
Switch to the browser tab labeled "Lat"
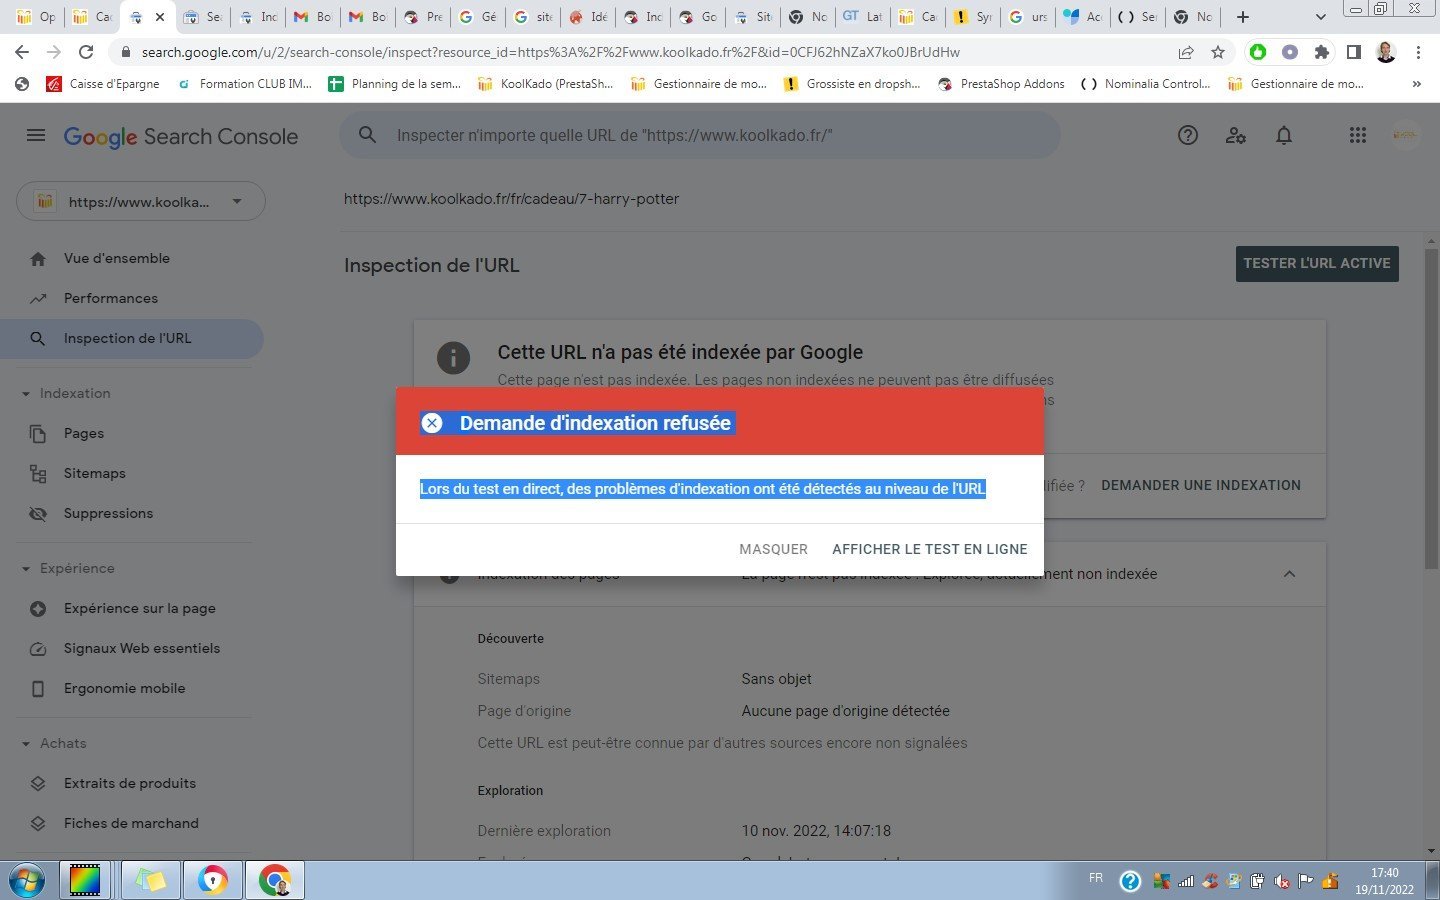pyautogui.click(x=863, y=17)
